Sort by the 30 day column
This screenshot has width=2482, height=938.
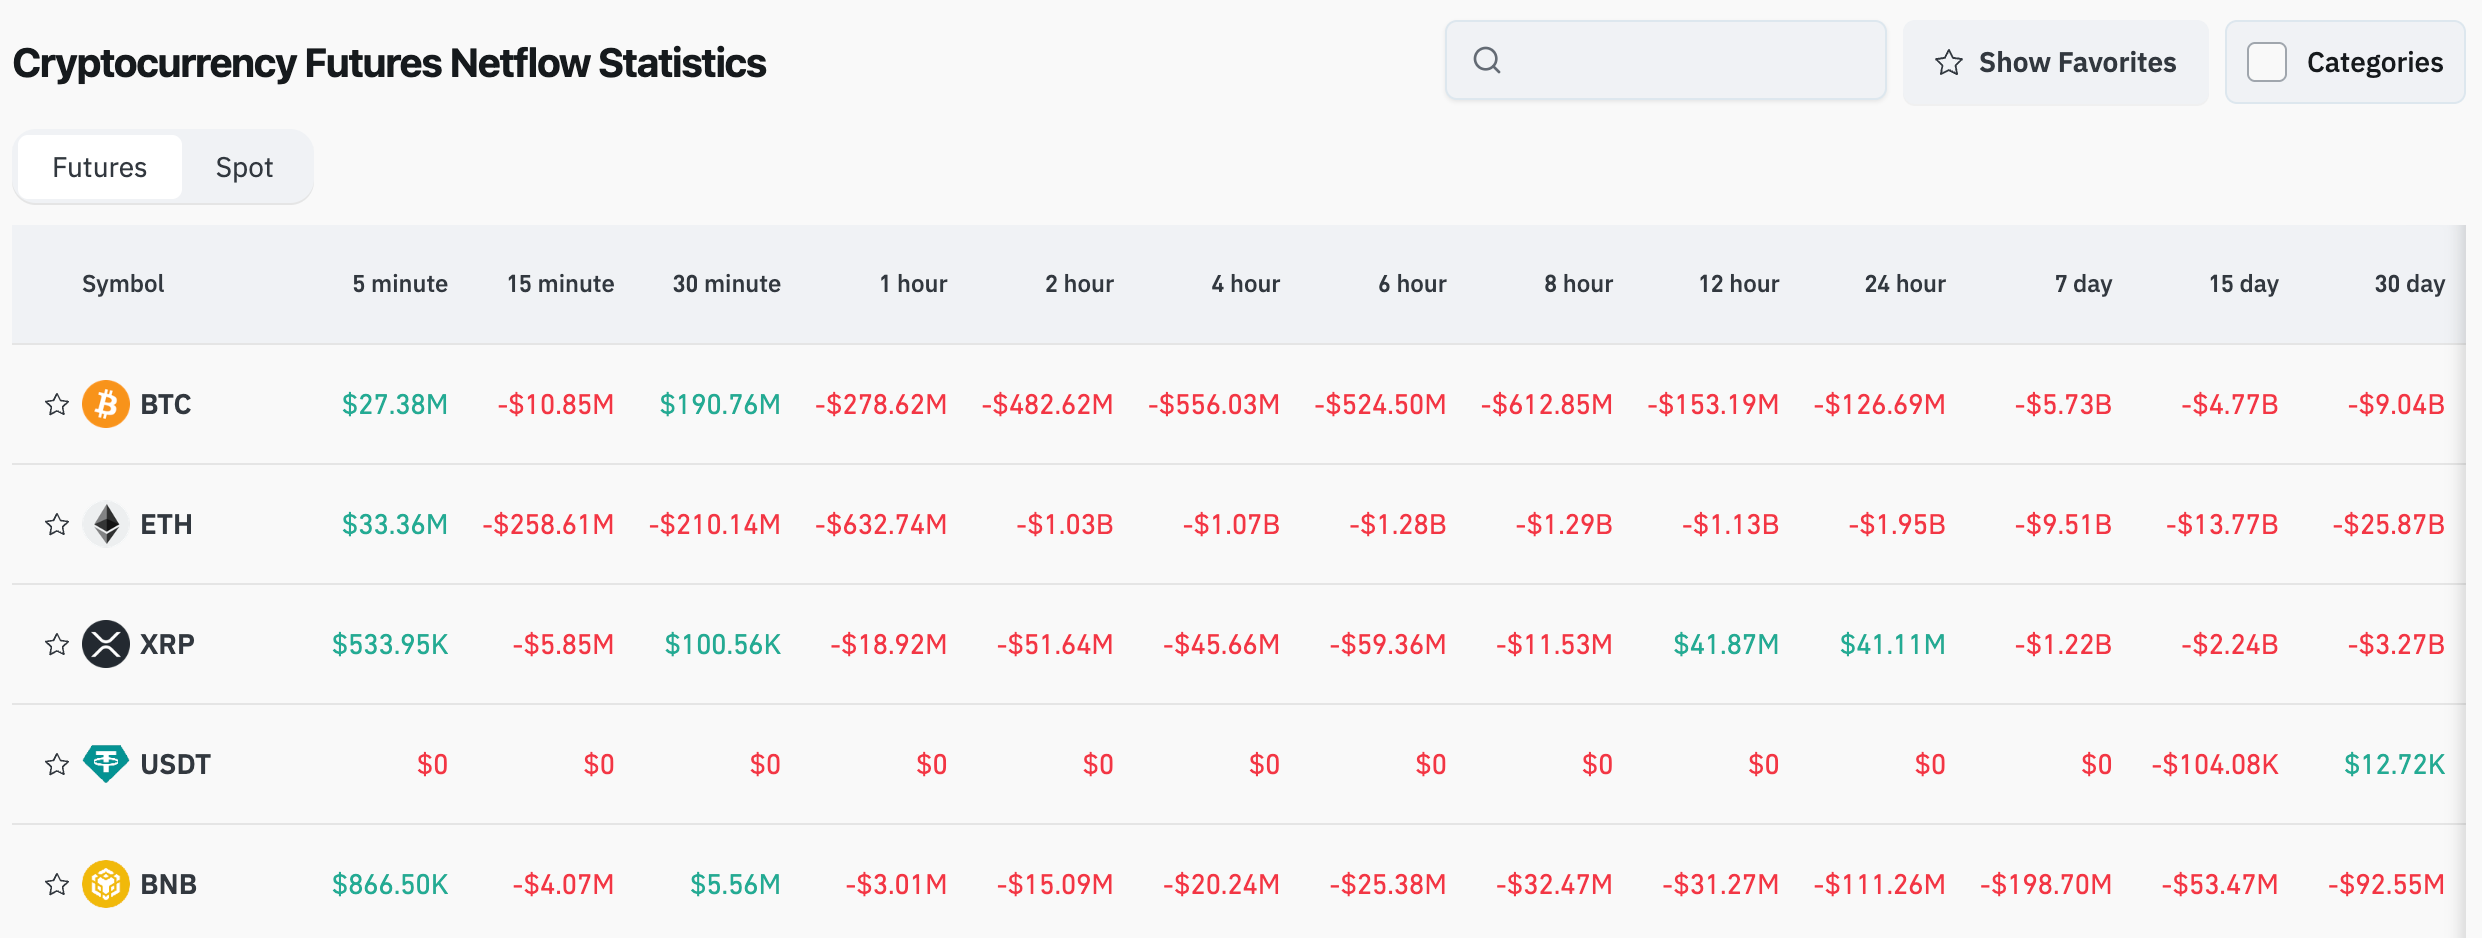tap(2410, 284)
